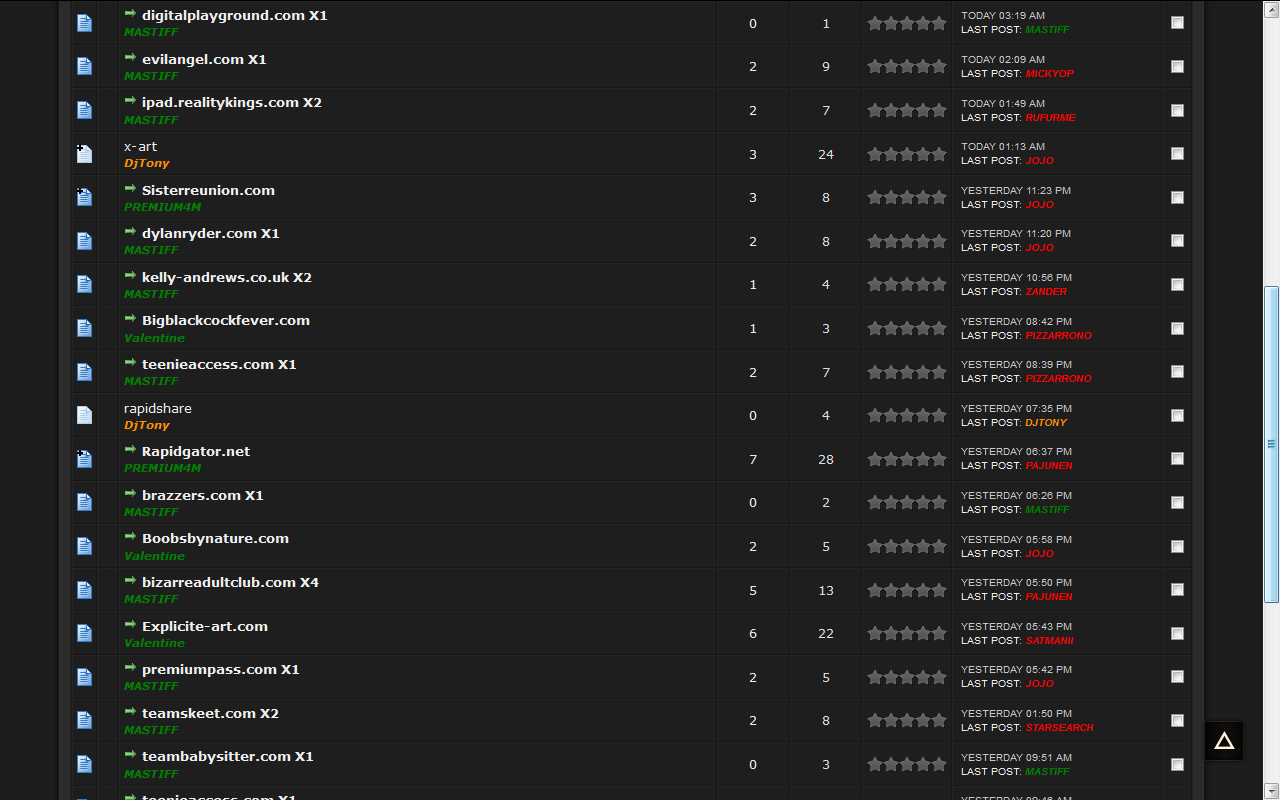The width and height of the screenshot is (1280, 800).
Task: Open the x-art thread
Action: 140,146
